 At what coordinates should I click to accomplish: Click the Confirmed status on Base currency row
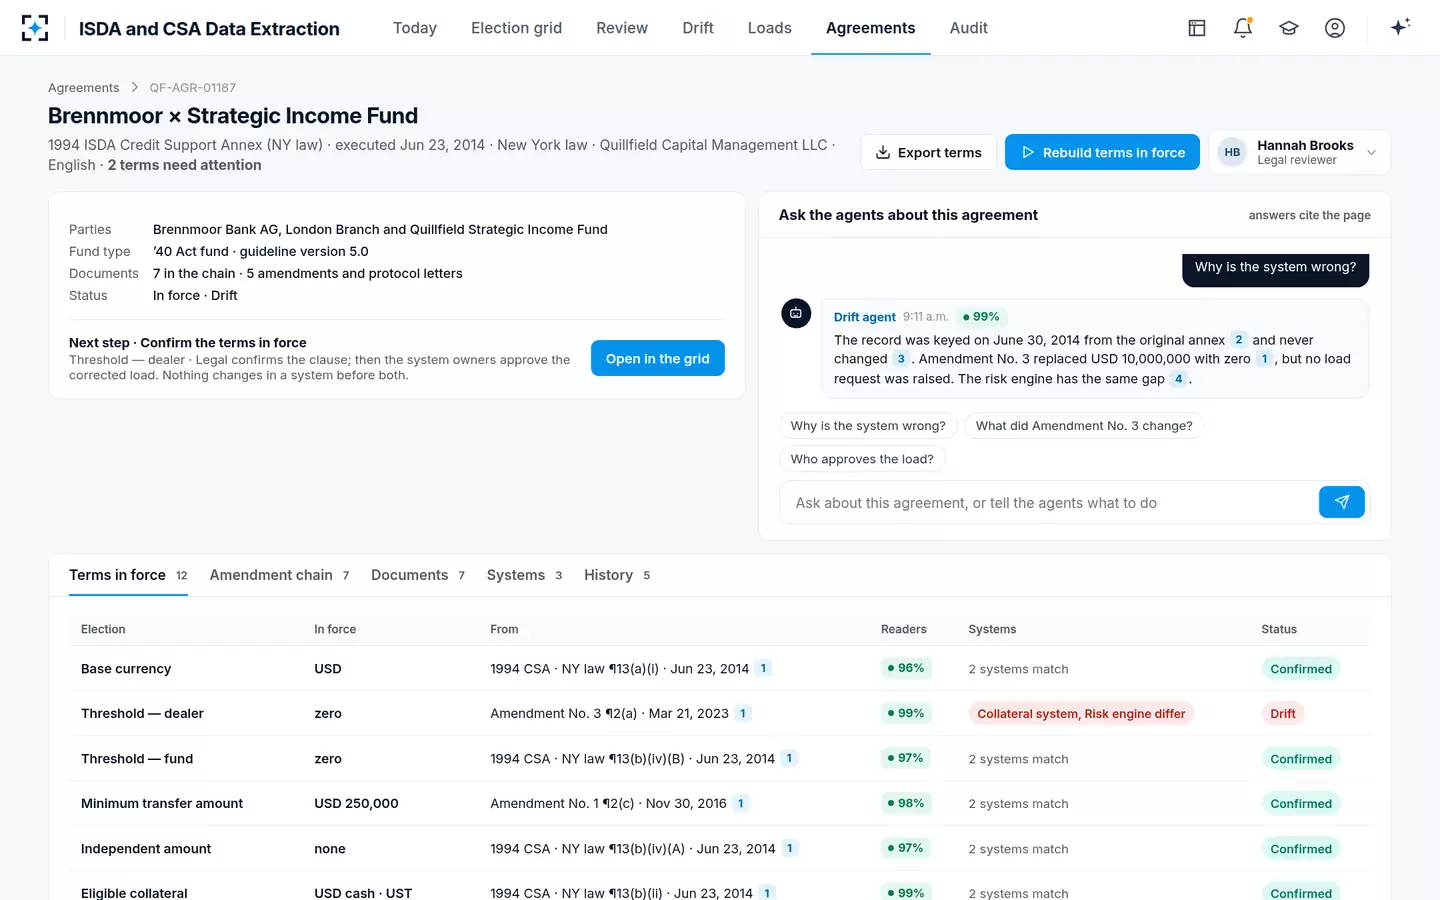click(x=1301, y=669)
